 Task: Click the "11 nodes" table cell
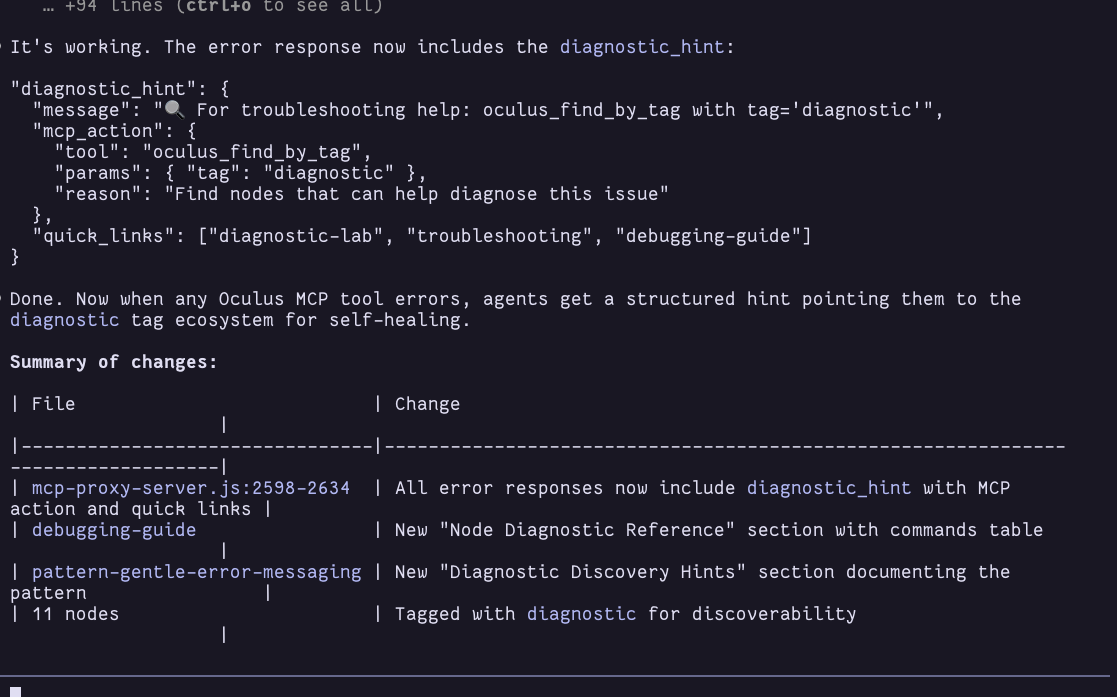[75, 614]
